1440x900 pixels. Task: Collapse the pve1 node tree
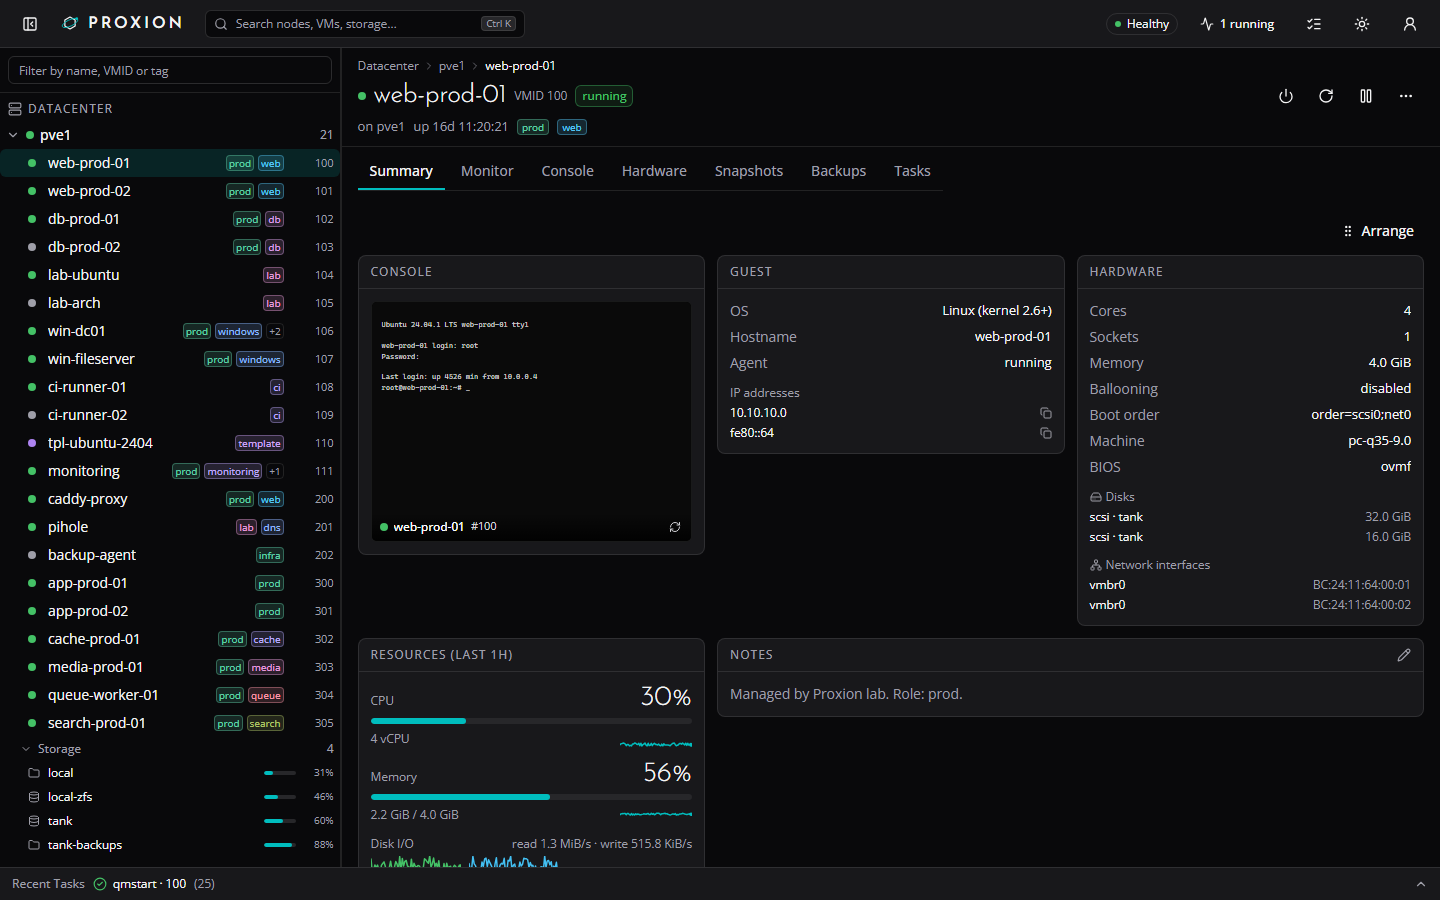click(13, 135)
